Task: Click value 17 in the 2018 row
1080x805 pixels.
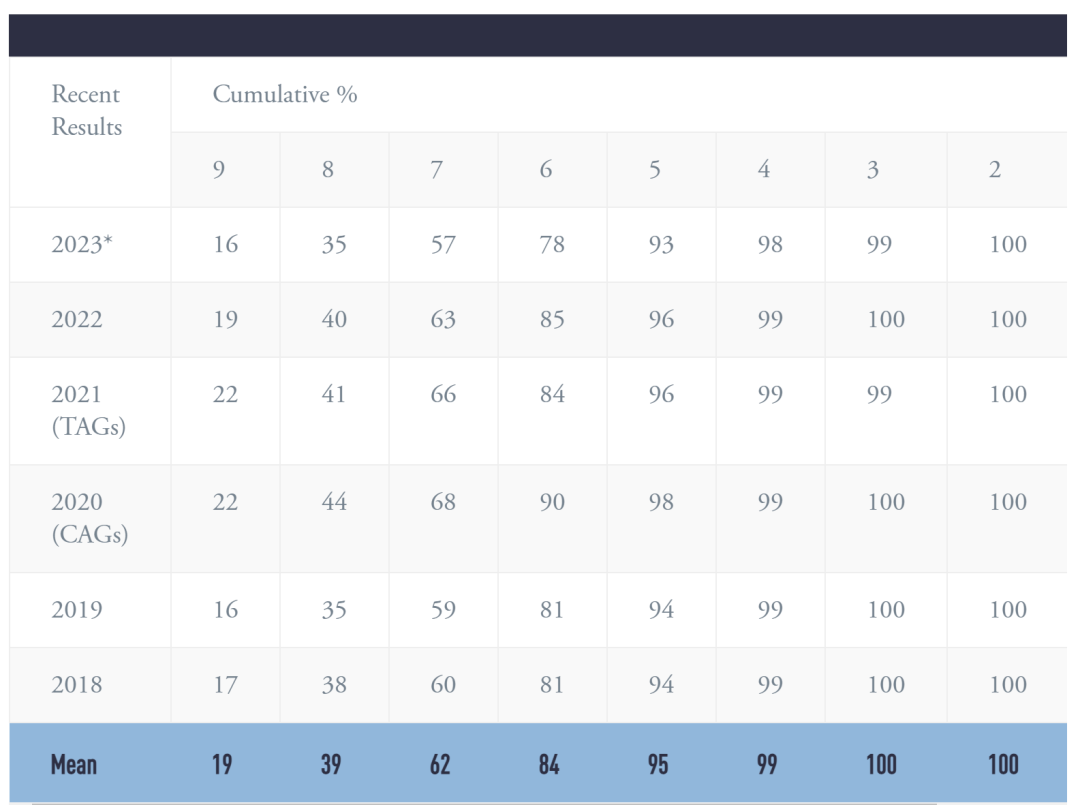Action: (x=225, y=684)
